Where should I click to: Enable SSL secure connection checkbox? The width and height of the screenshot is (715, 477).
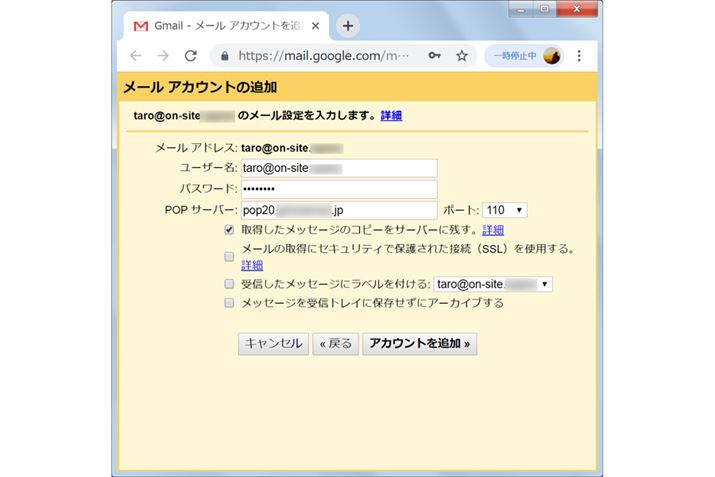point(230,256)
